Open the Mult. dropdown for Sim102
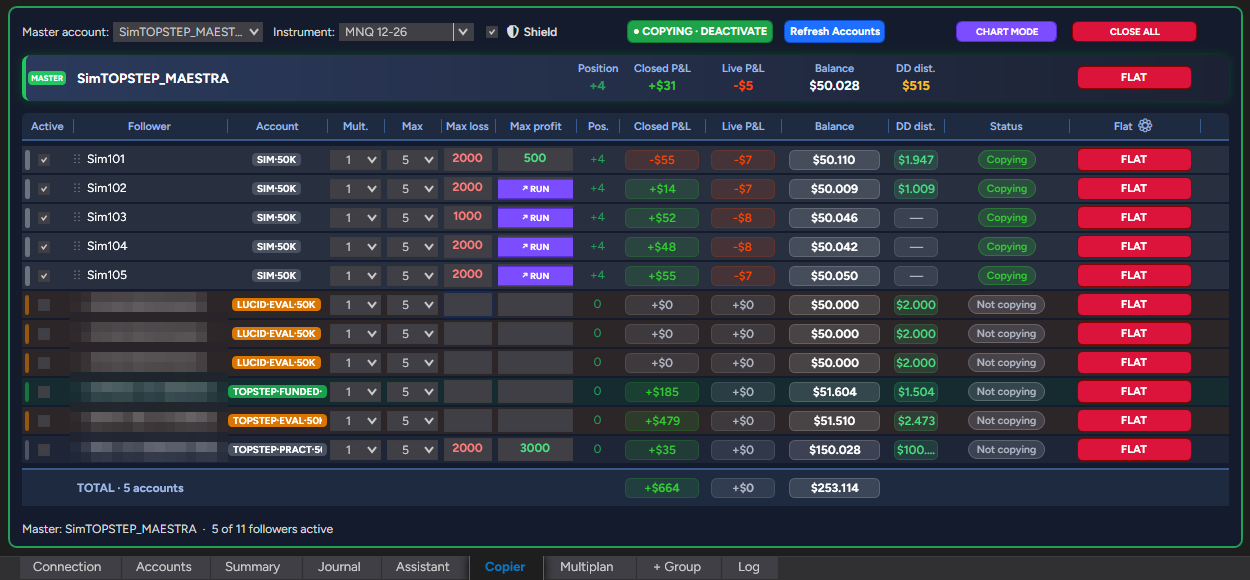The image size is (1250, 580). 356,189
